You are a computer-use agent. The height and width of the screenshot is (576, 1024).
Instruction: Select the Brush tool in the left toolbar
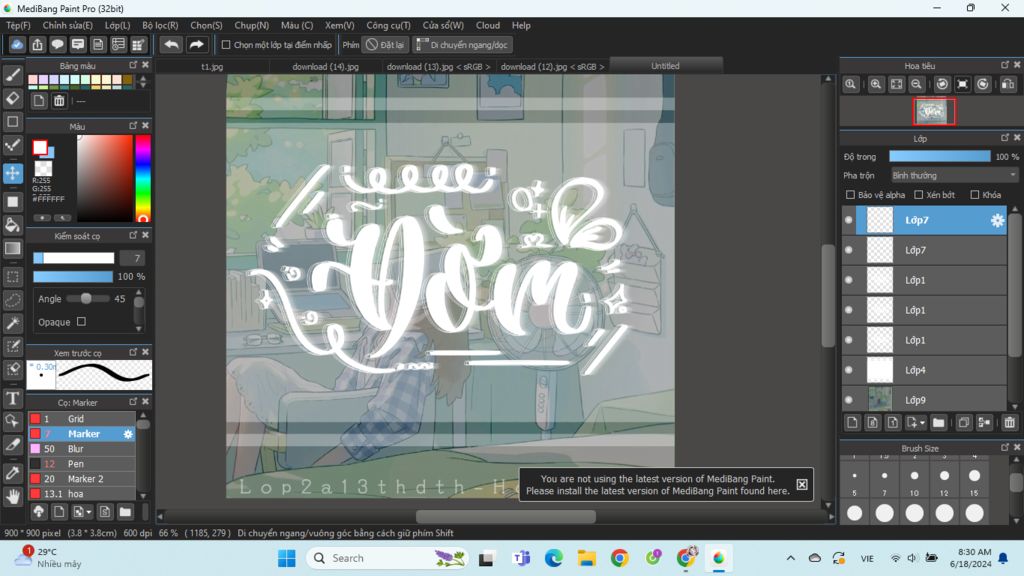tap(12, 75)
